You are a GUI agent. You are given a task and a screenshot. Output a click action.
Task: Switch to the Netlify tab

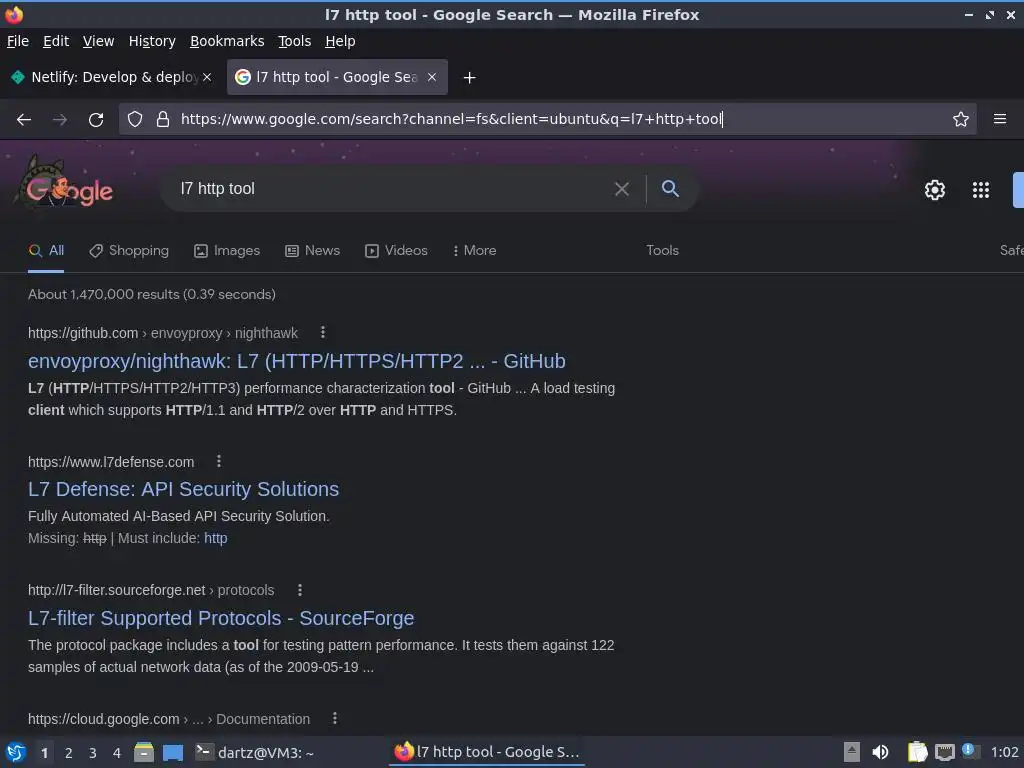tap(111, 77)
